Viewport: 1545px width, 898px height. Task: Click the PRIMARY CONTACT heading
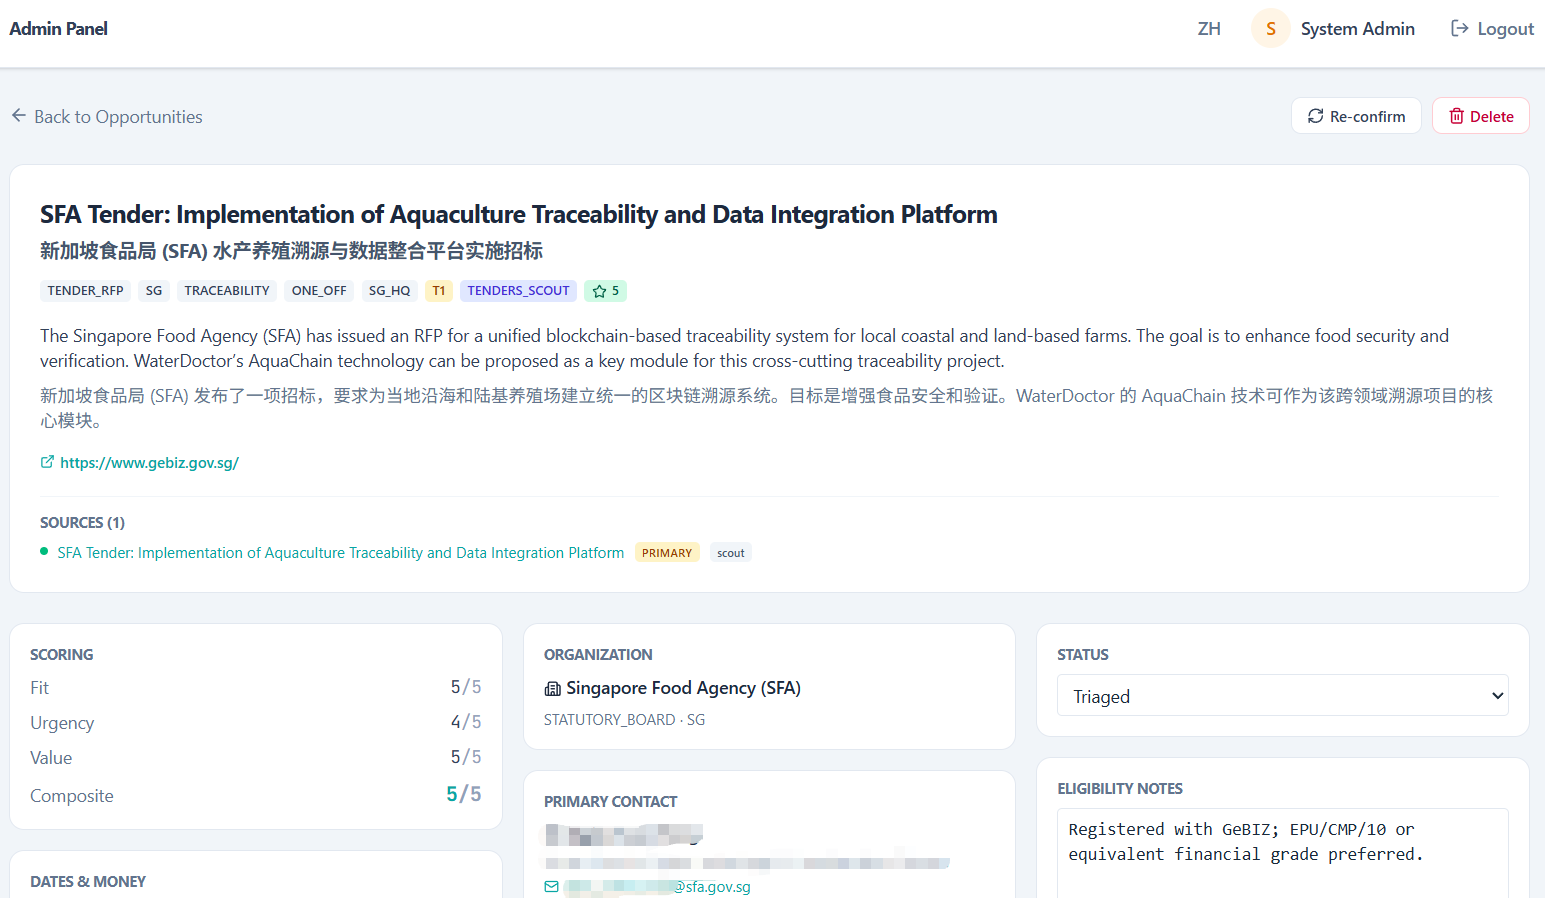tap(610, 801)
